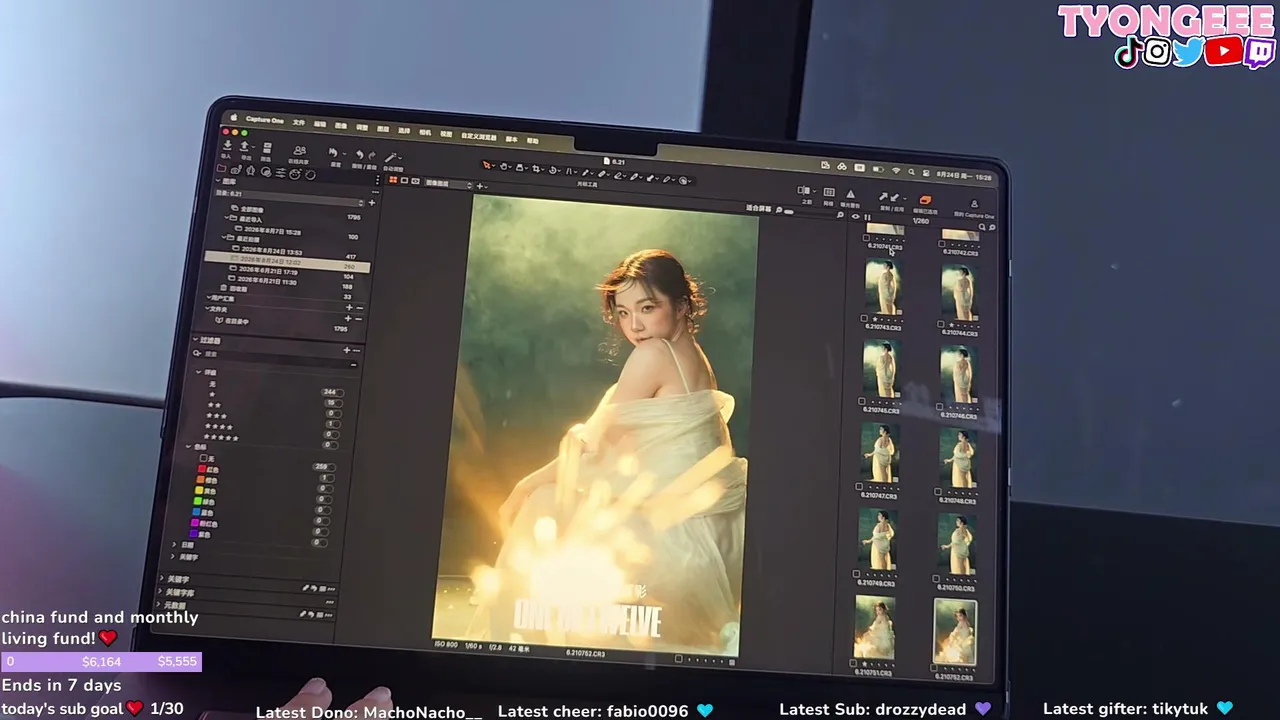Open the 帮助 menu
This screenshot has width=1280, height=720.
533,140
